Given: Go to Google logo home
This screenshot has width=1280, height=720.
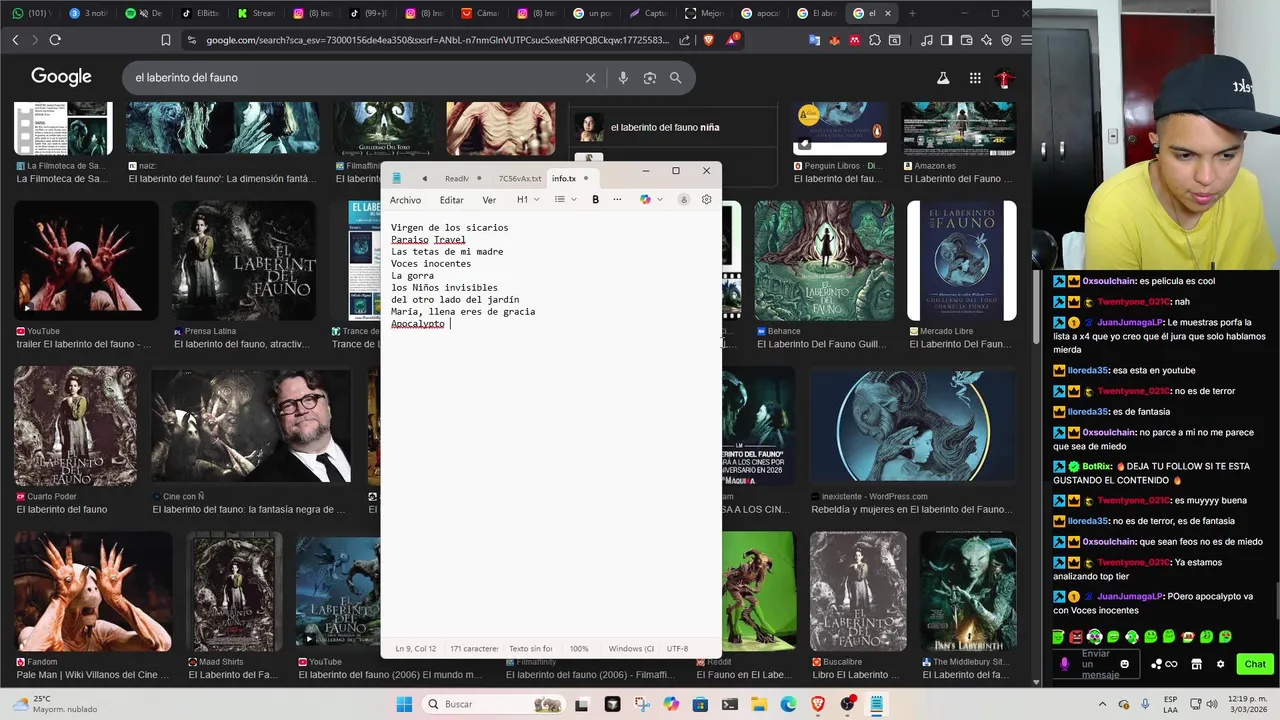Looking at the screenshot, I should tap(61, 77).
